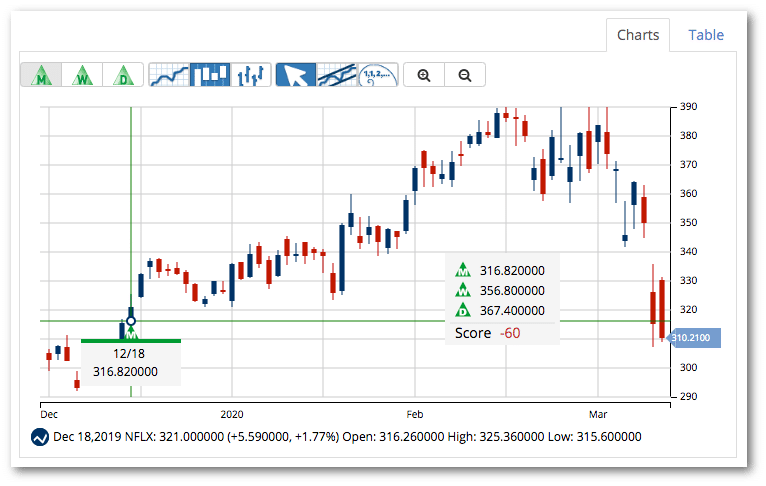
Task: Click the Dec label on the time axis
Action: [49, 415]
